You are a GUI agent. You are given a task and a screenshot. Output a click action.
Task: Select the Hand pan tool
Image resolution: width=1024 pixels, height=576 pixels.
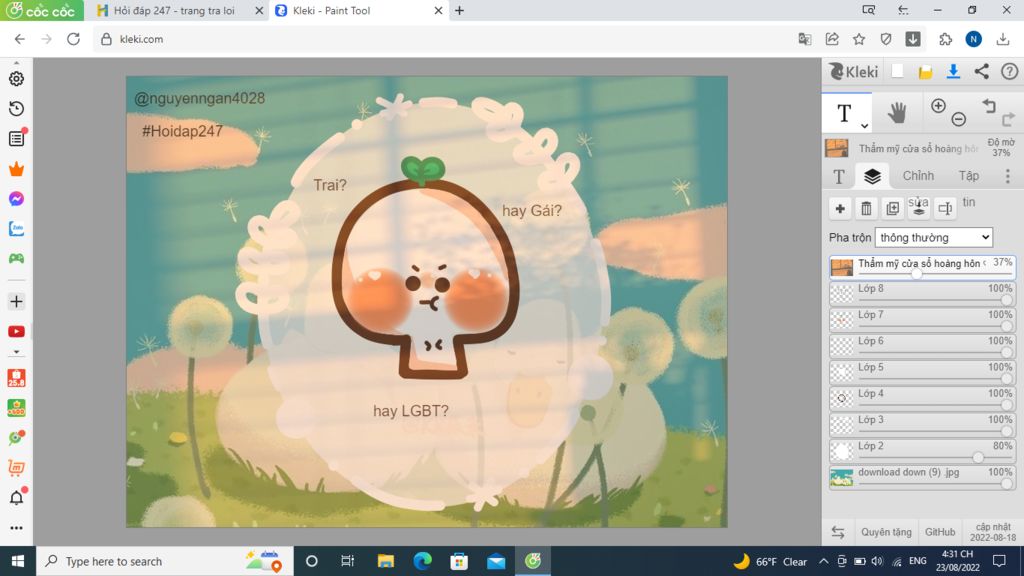[x=897, y=113]
